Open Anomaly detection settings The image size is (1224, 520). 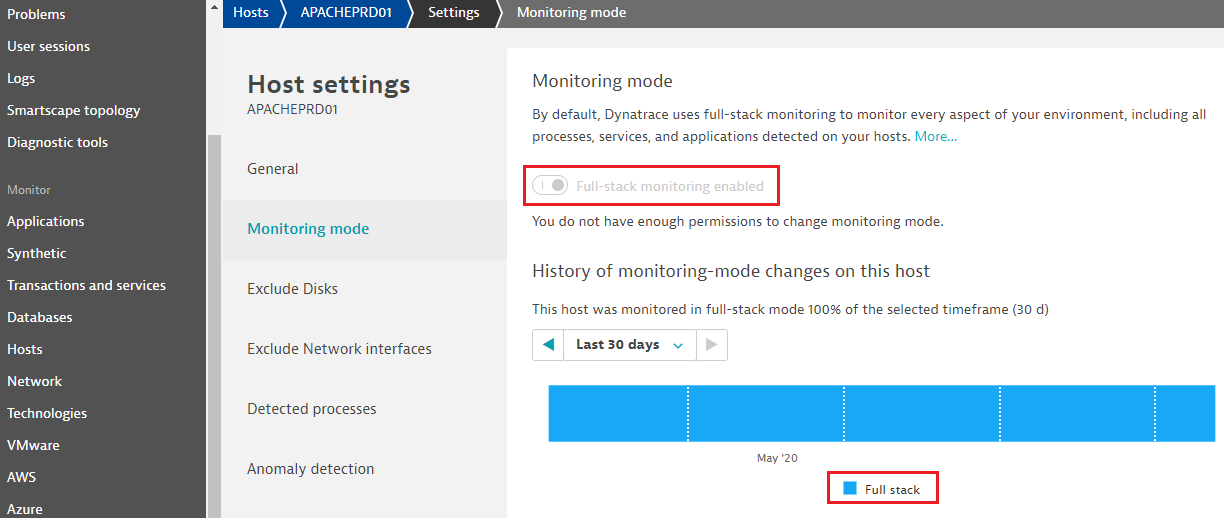pyautogui.click(x=311, y=469)
